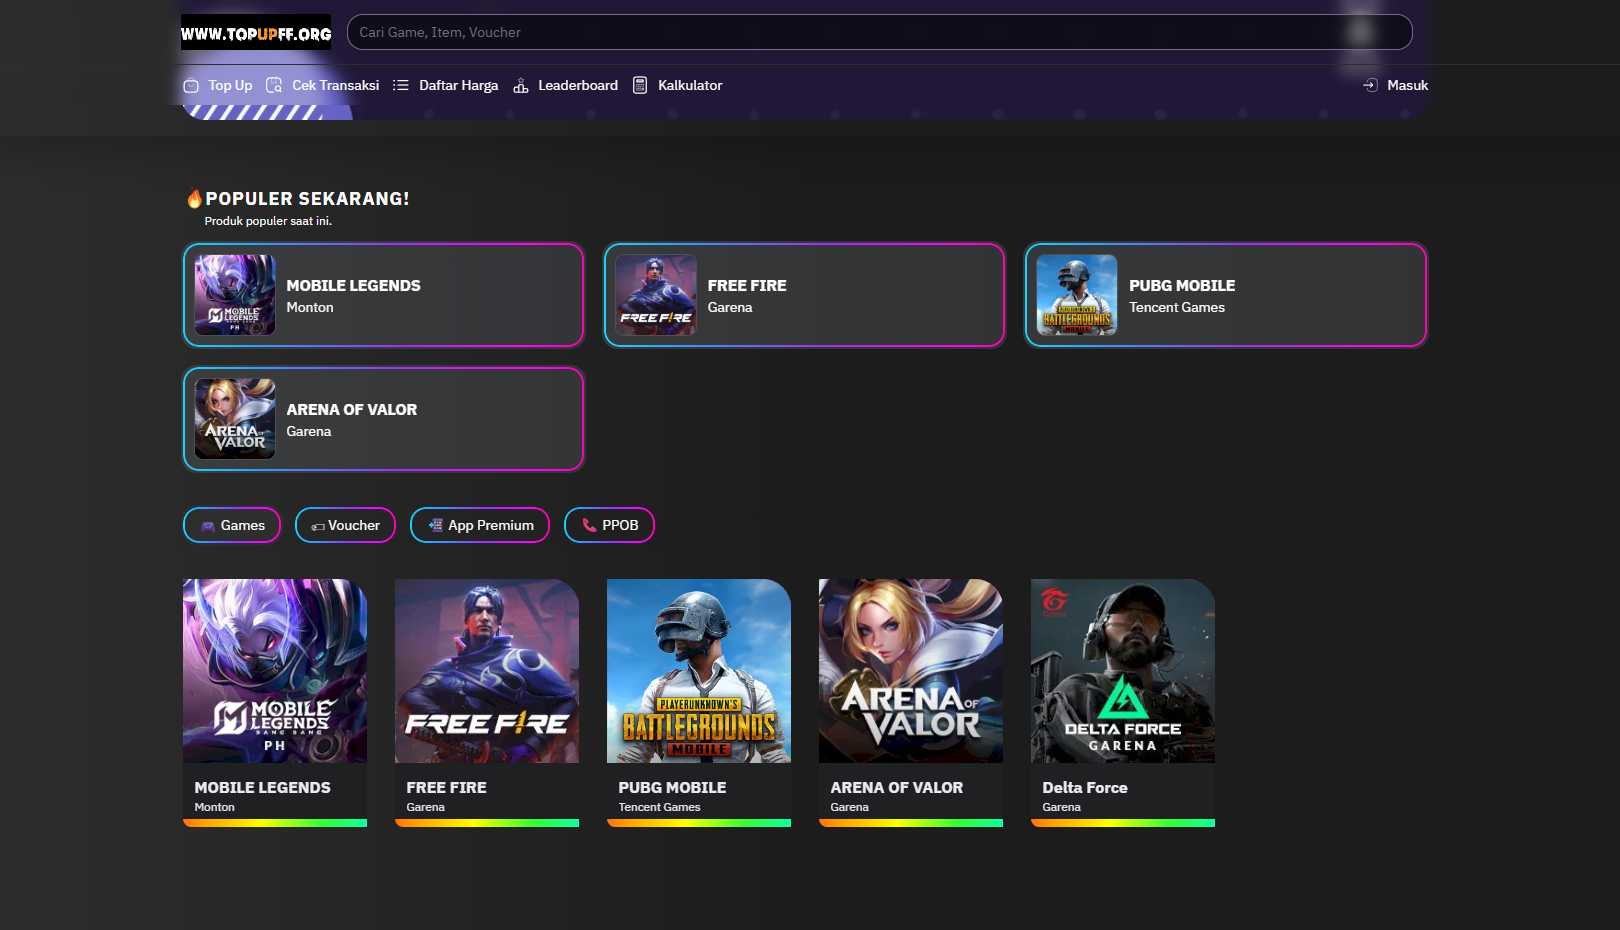Click the Masuk login link

tap(1407, 86)
